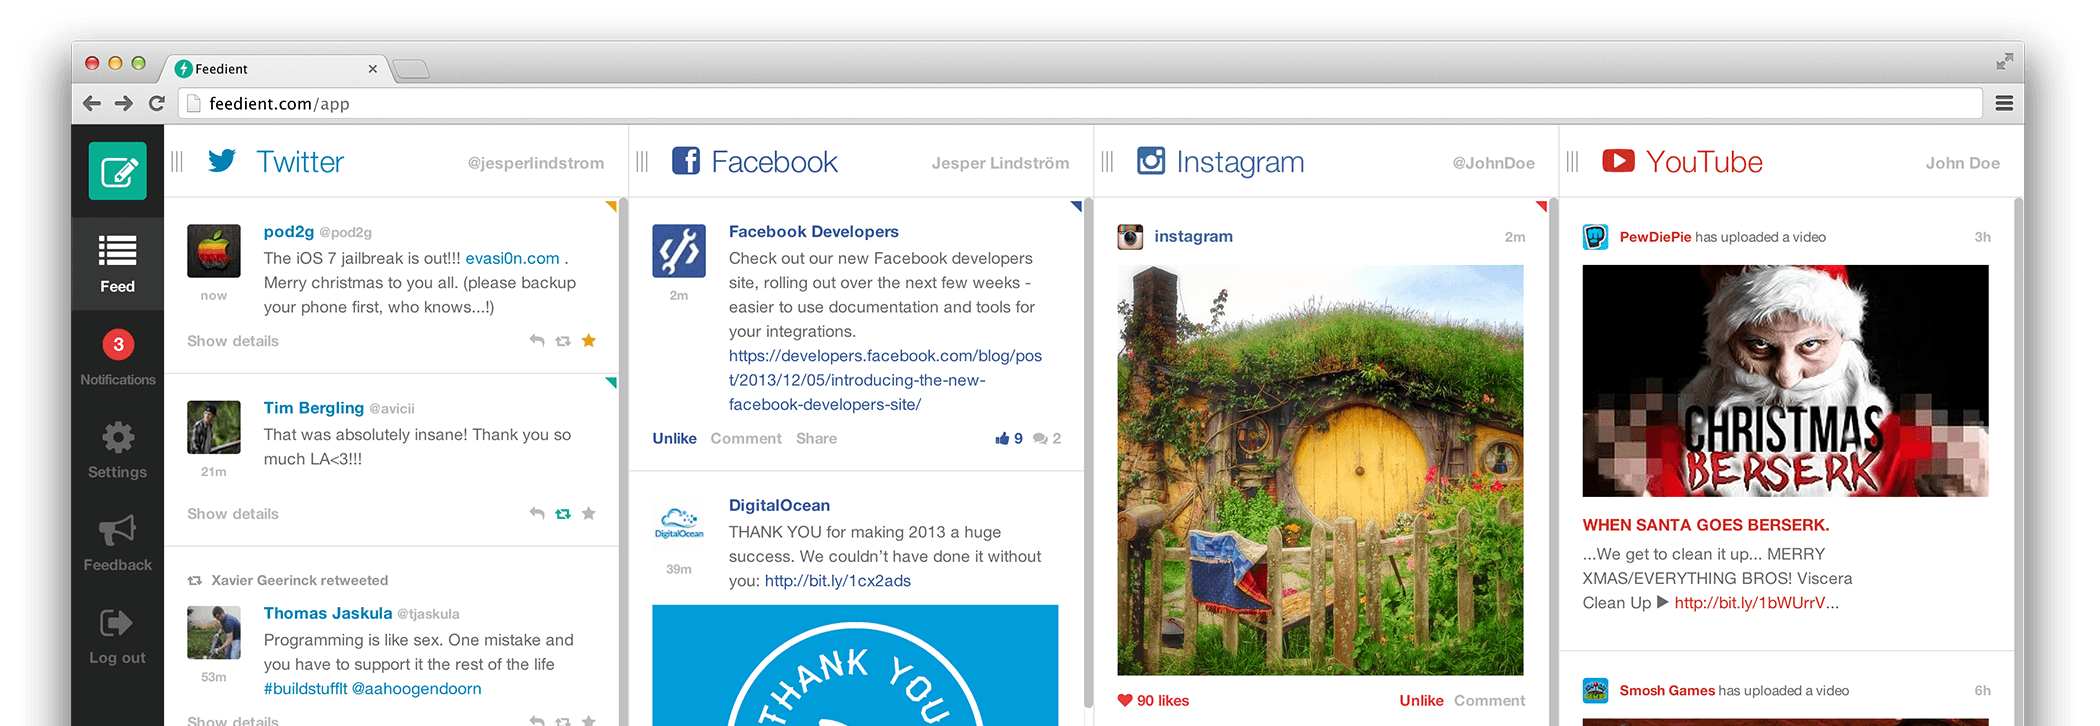
Task: Unlike the Instagram photo
Action: pos(1421,701)
